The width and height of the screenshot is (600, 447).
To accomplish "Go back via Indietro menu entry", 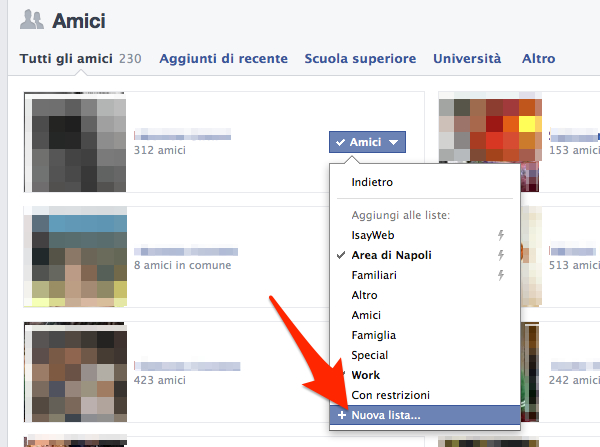I will click(425, 182).
